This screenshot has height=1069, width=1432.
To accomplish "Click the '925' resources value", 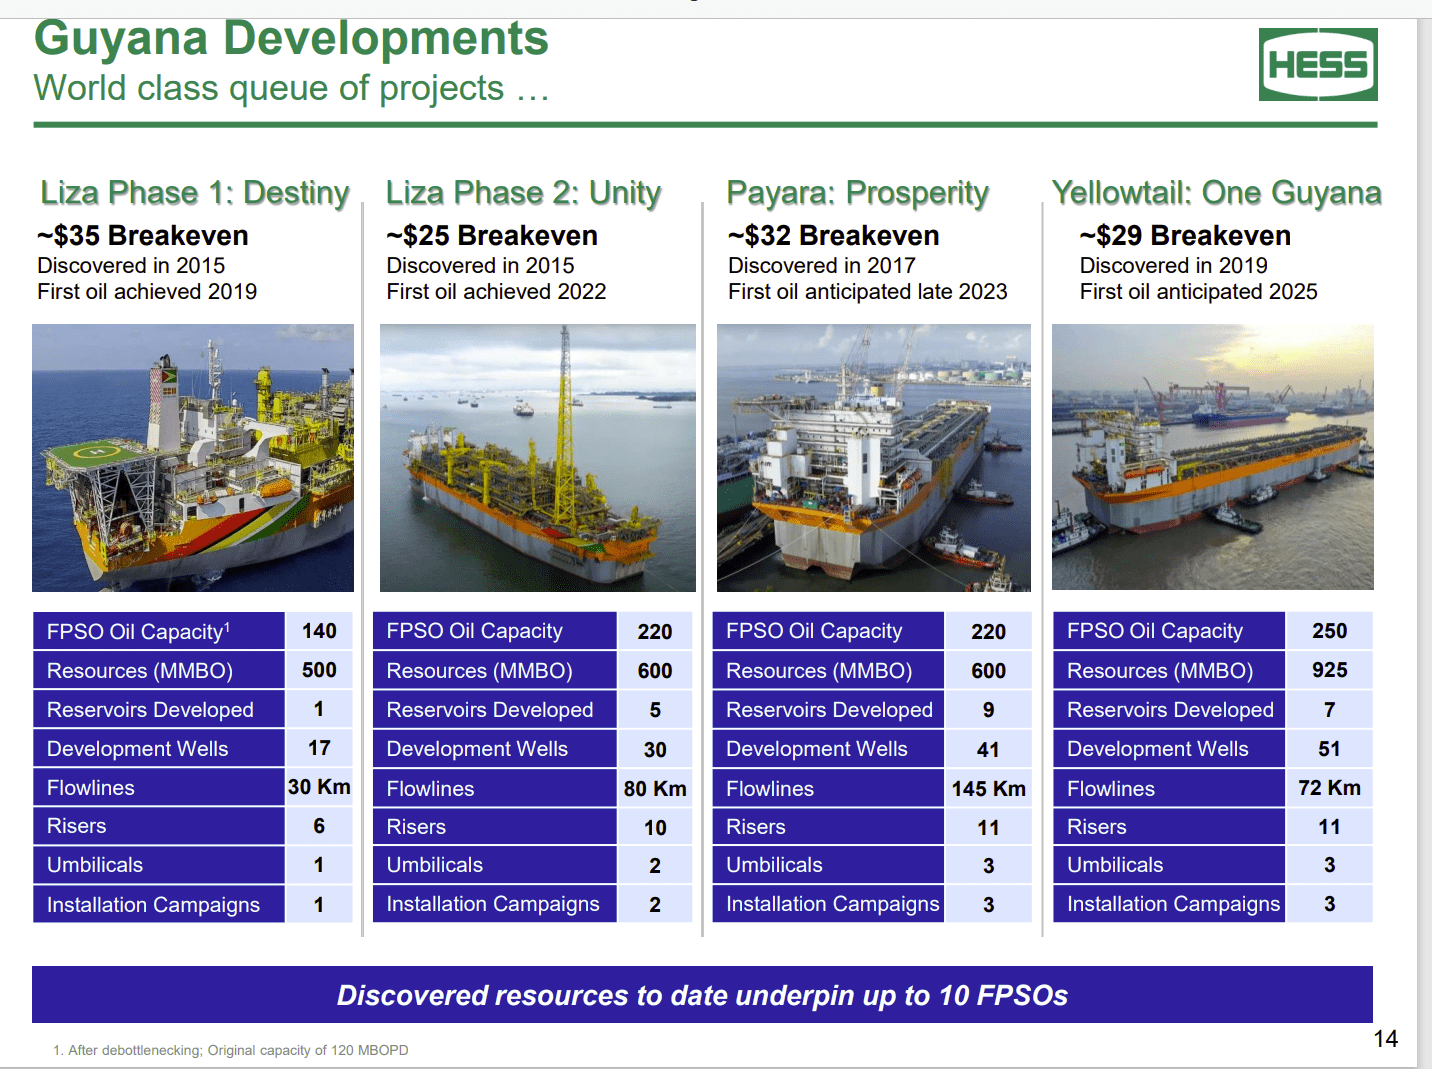I will click(x=1330, y=670).
